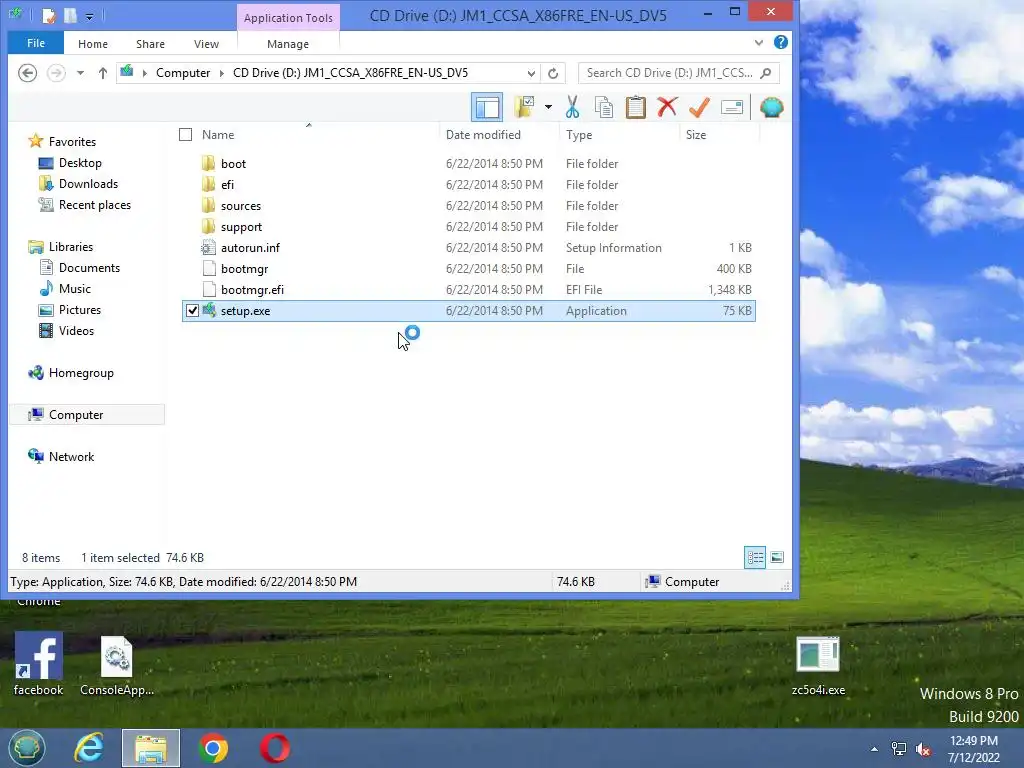Viewport: 1024px width, 768px height.
Task: Sort by the Type column header
Action: (x=579, y=135)
